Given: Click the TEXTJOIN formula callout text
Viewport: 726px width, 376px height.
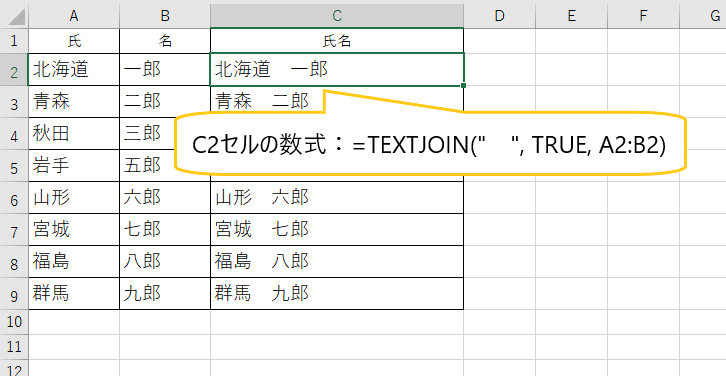Looking at the screenshot, I should [429, 146].
